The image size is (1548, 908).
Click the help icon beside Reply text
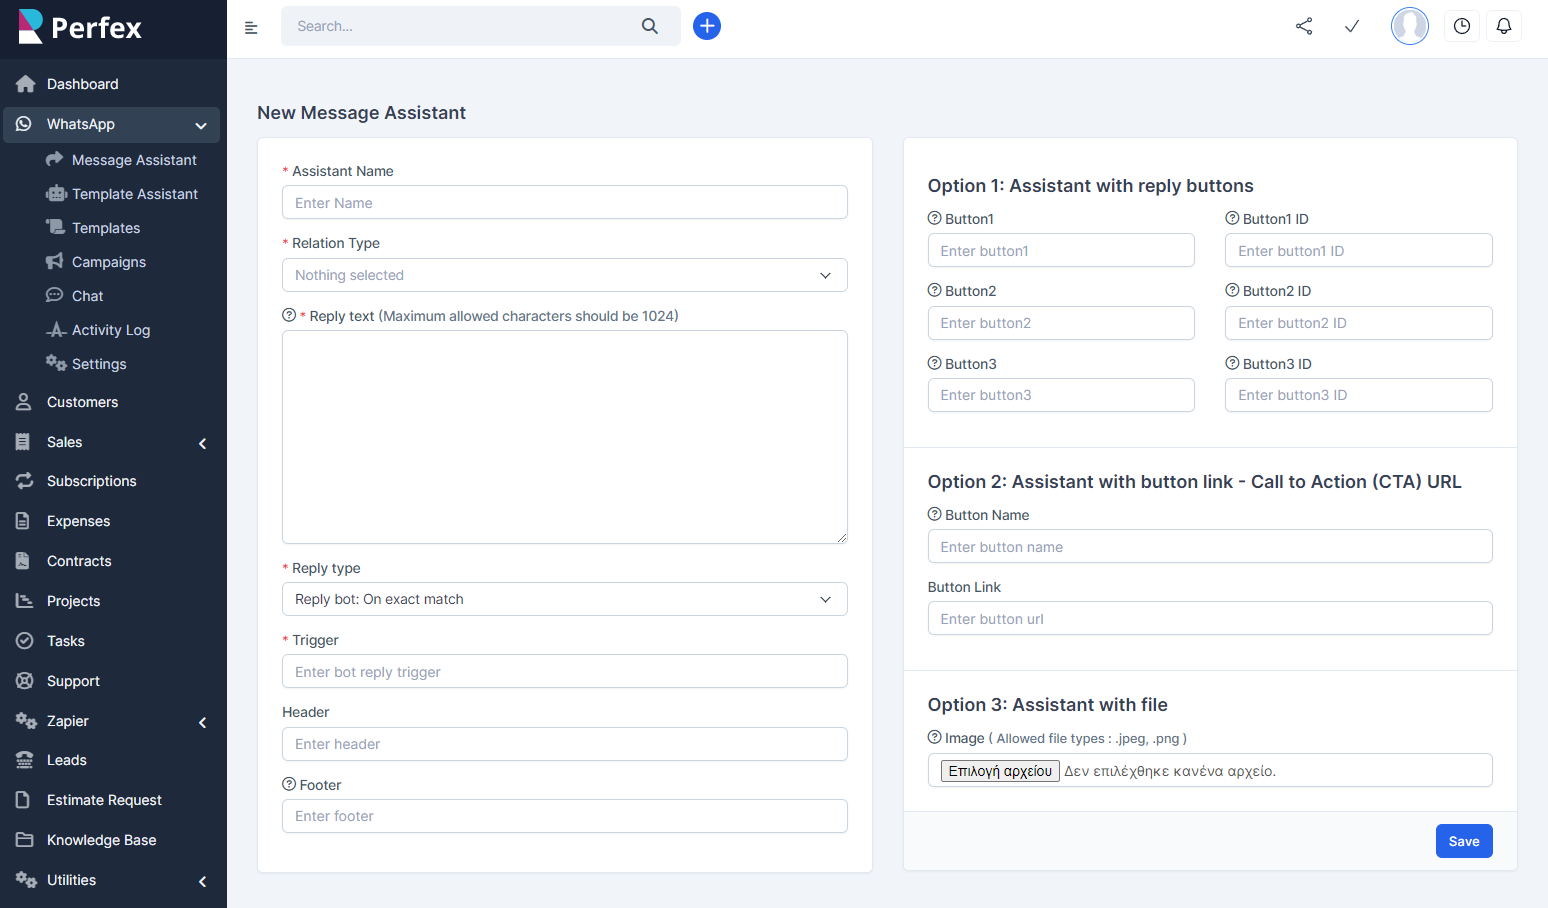[288, 314]
